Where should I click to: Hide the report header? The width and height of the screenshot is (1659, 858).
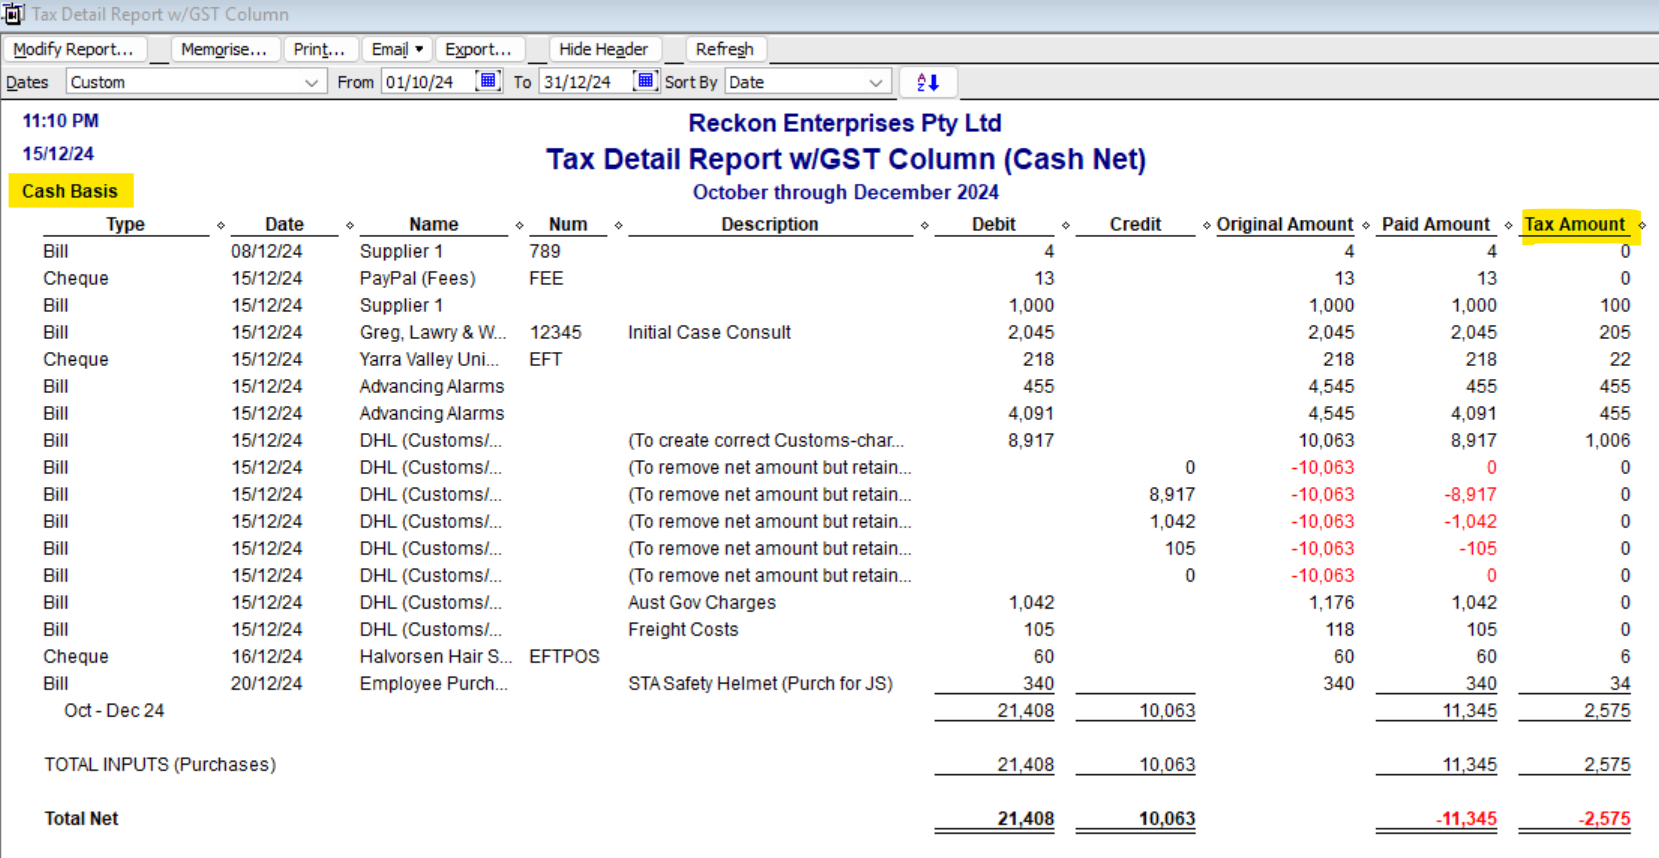(x=603, y=49)
